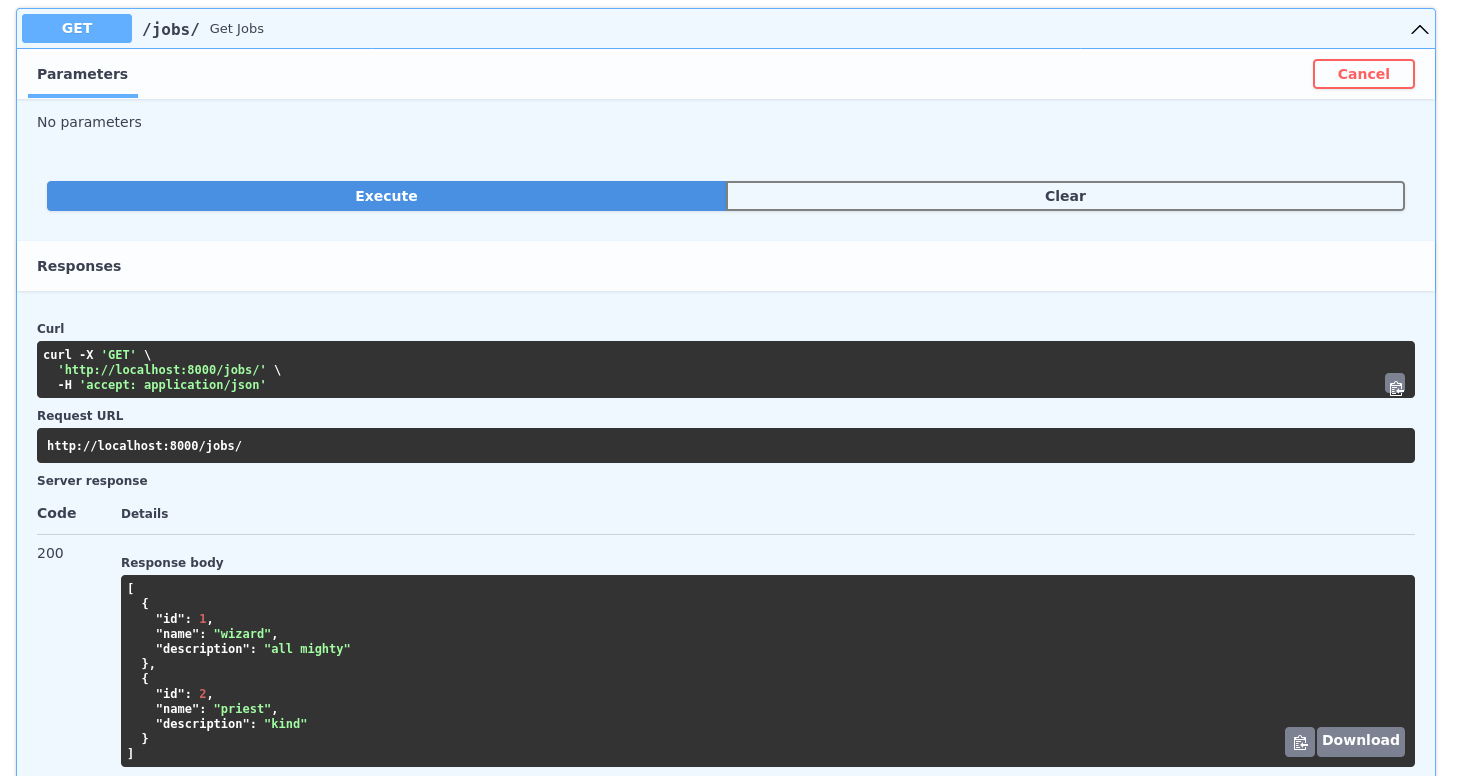The image size is (1484, 776).
Task: Copy the response body to clipboard
Action: 1299,742
